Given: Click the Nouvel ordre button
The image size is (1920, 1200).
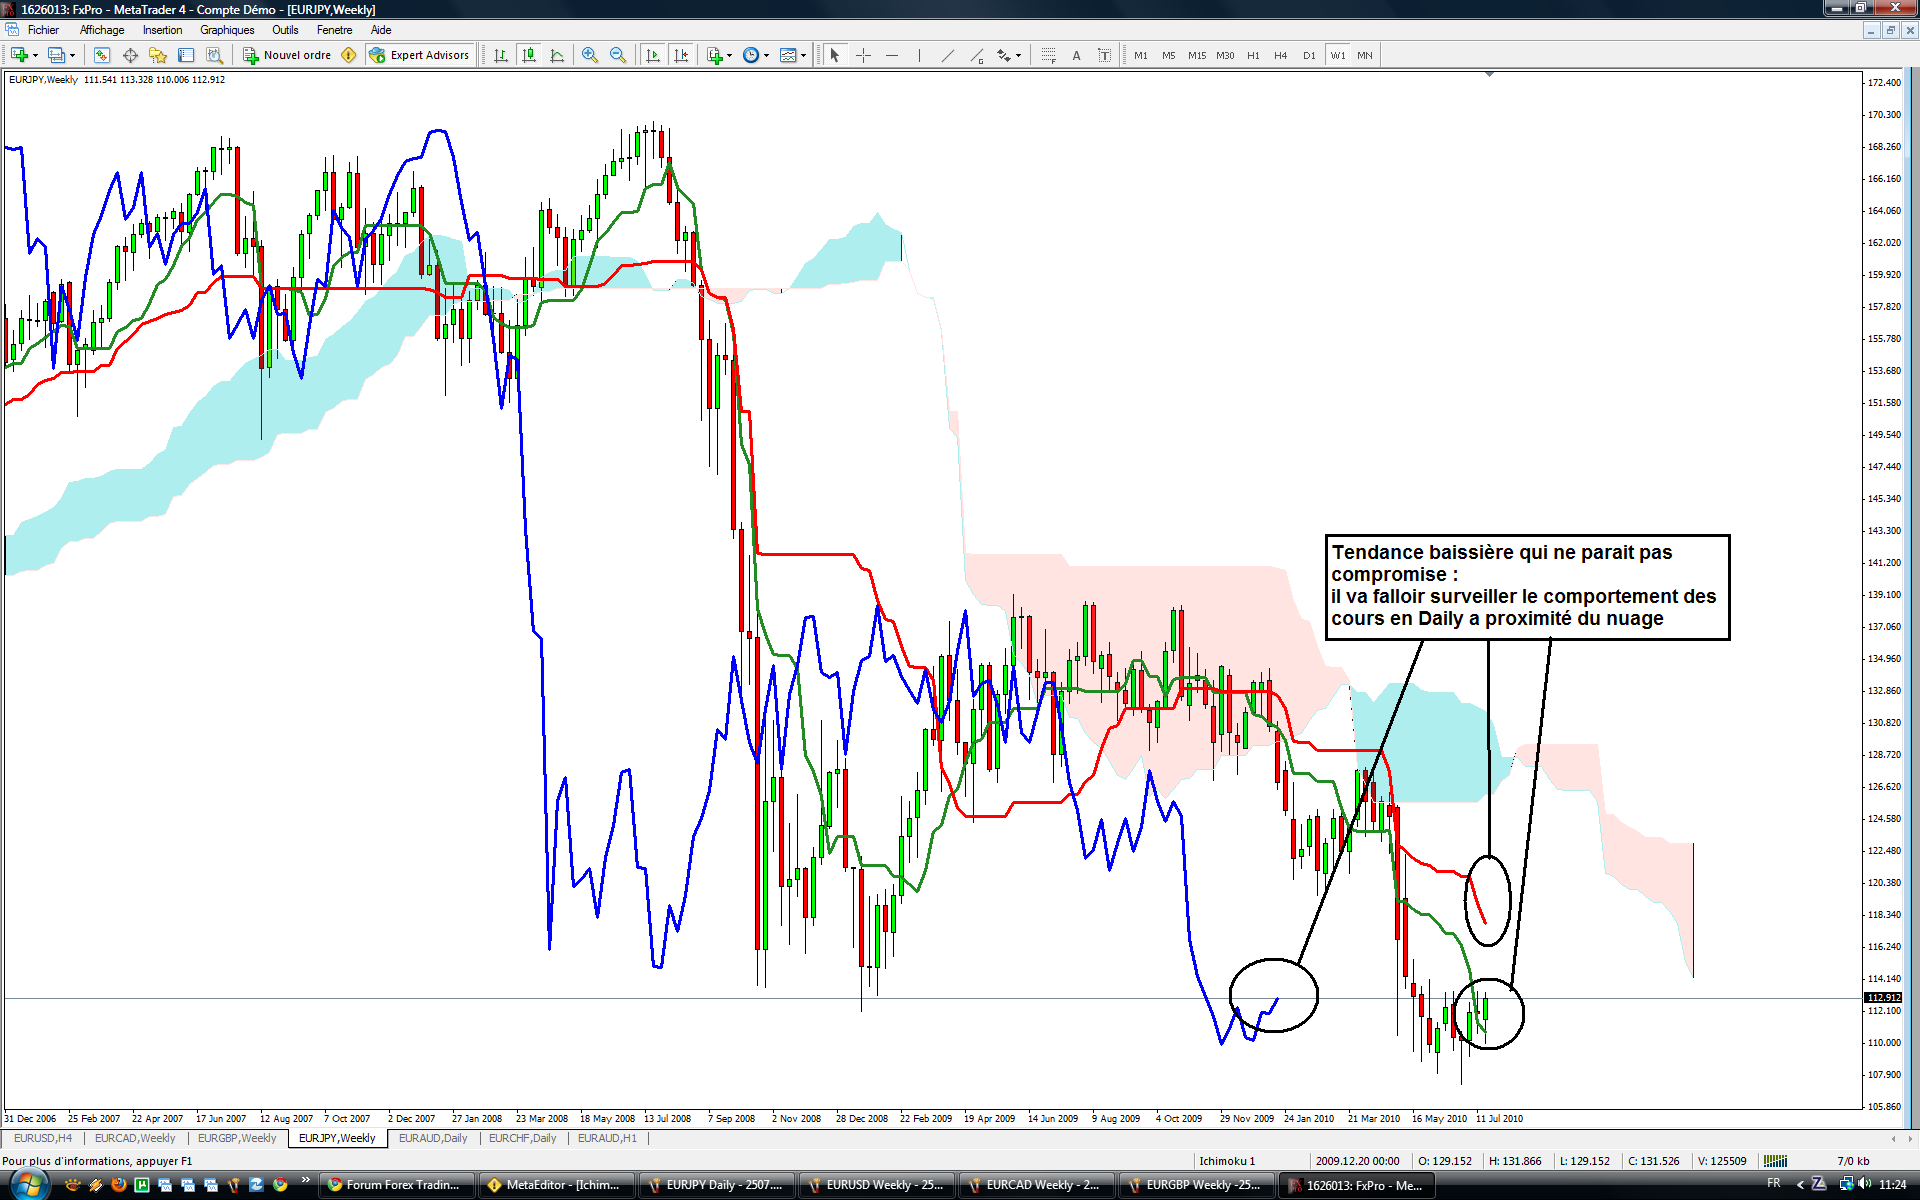Looking at the screenshot, I should 287,55.
